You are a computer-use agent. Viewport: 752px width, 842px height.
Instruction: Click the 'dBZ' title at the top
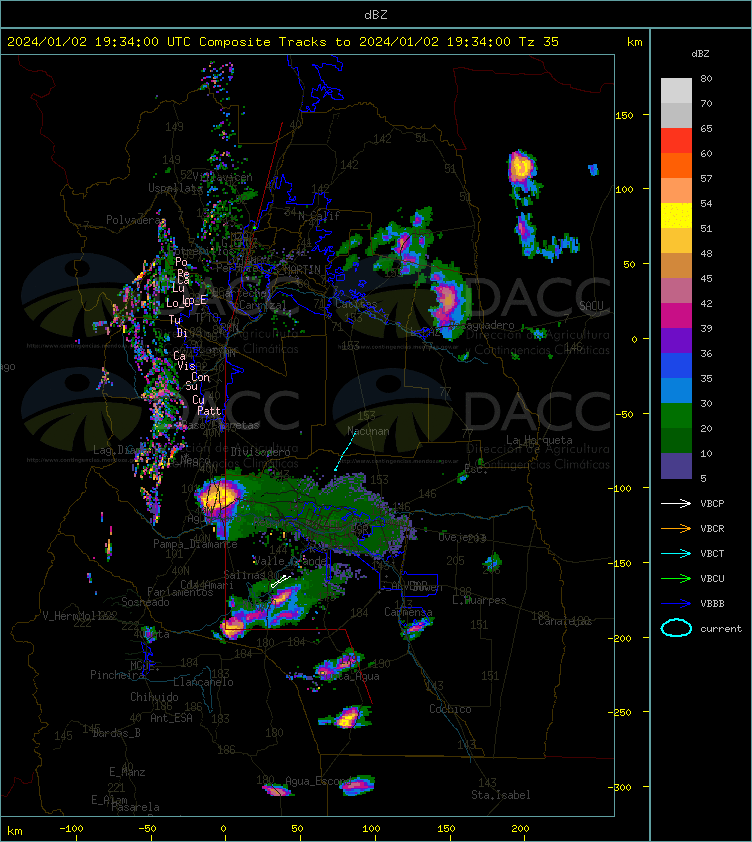pyautogui.click(x=375, y=14)
